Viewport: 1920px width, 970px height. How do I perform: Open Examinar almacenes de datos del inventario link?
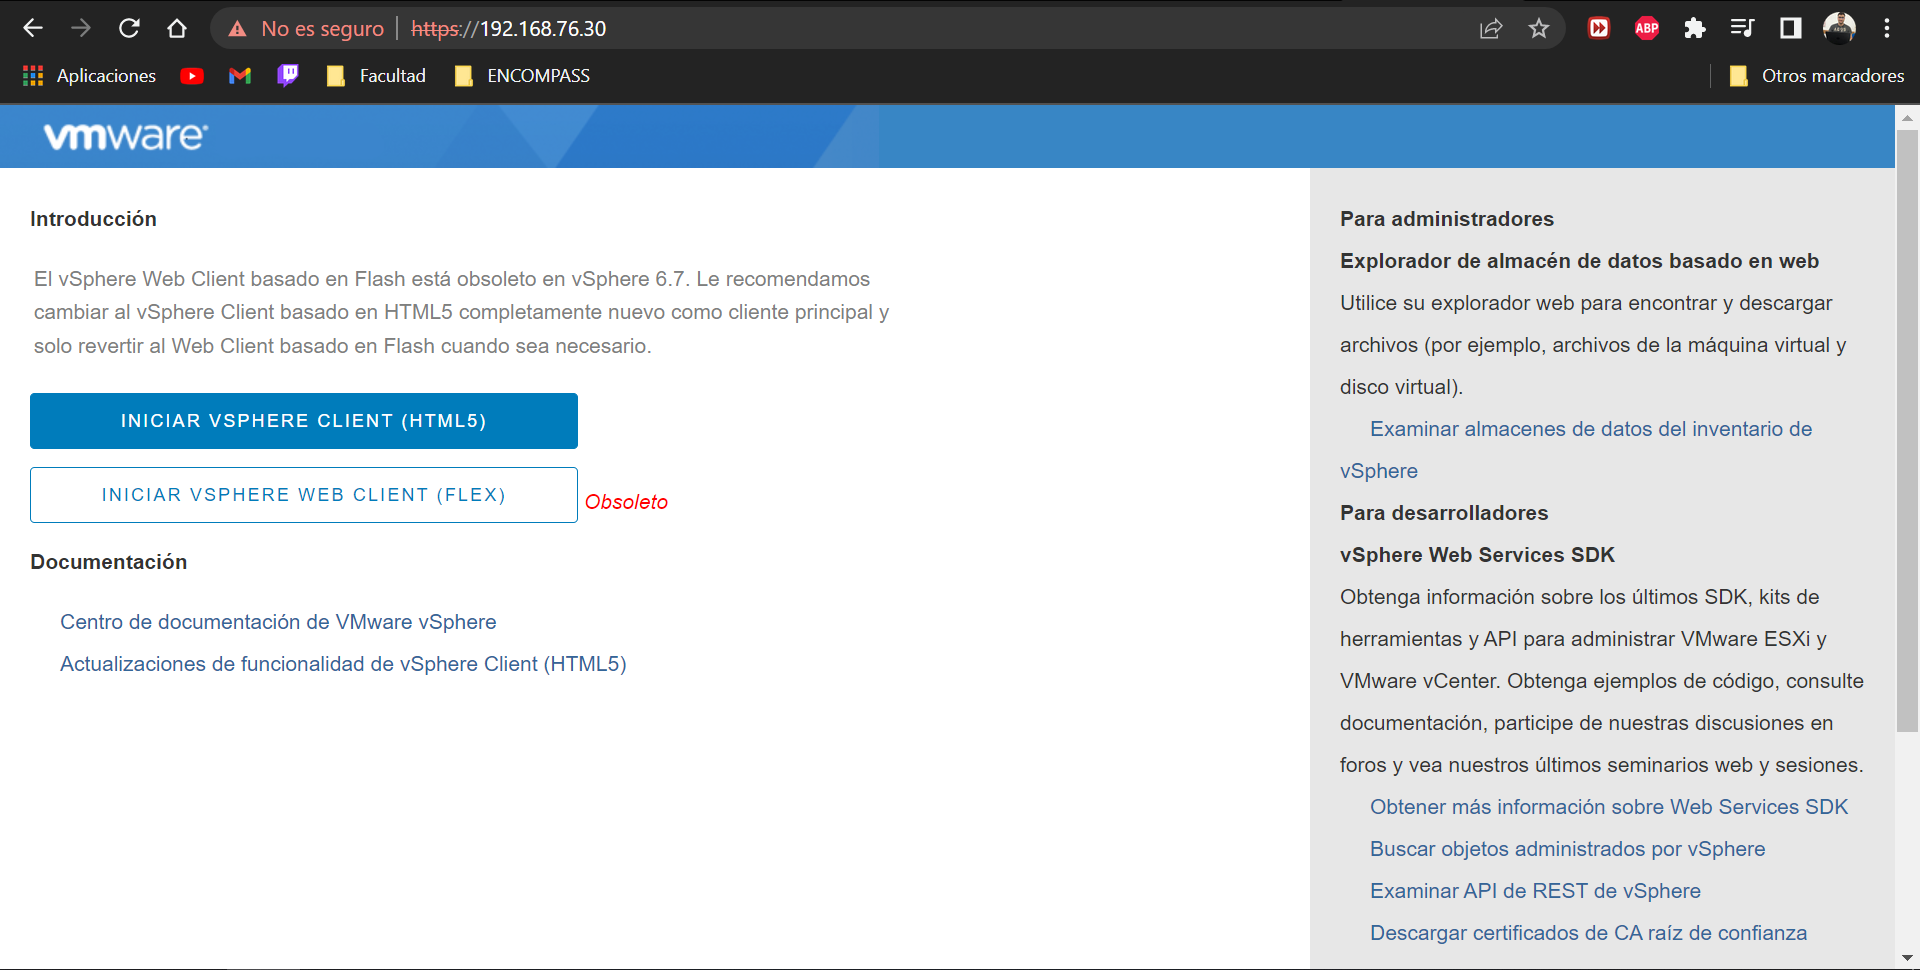tap(1591, 429)
